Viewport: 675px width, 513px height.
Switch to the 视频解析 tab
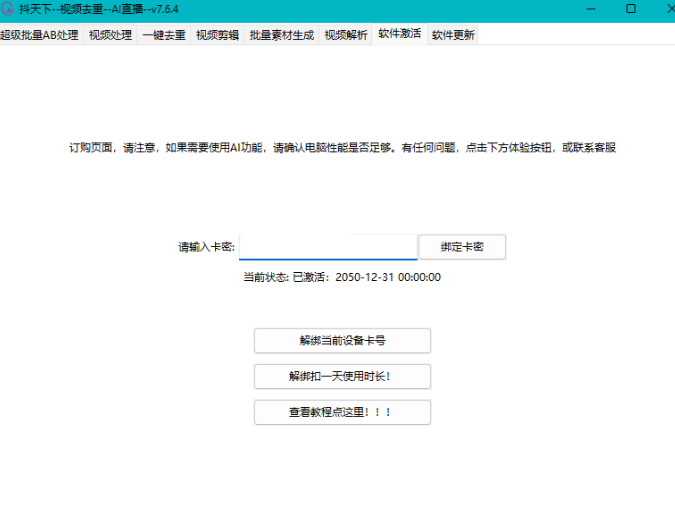[x=346, y=35]
